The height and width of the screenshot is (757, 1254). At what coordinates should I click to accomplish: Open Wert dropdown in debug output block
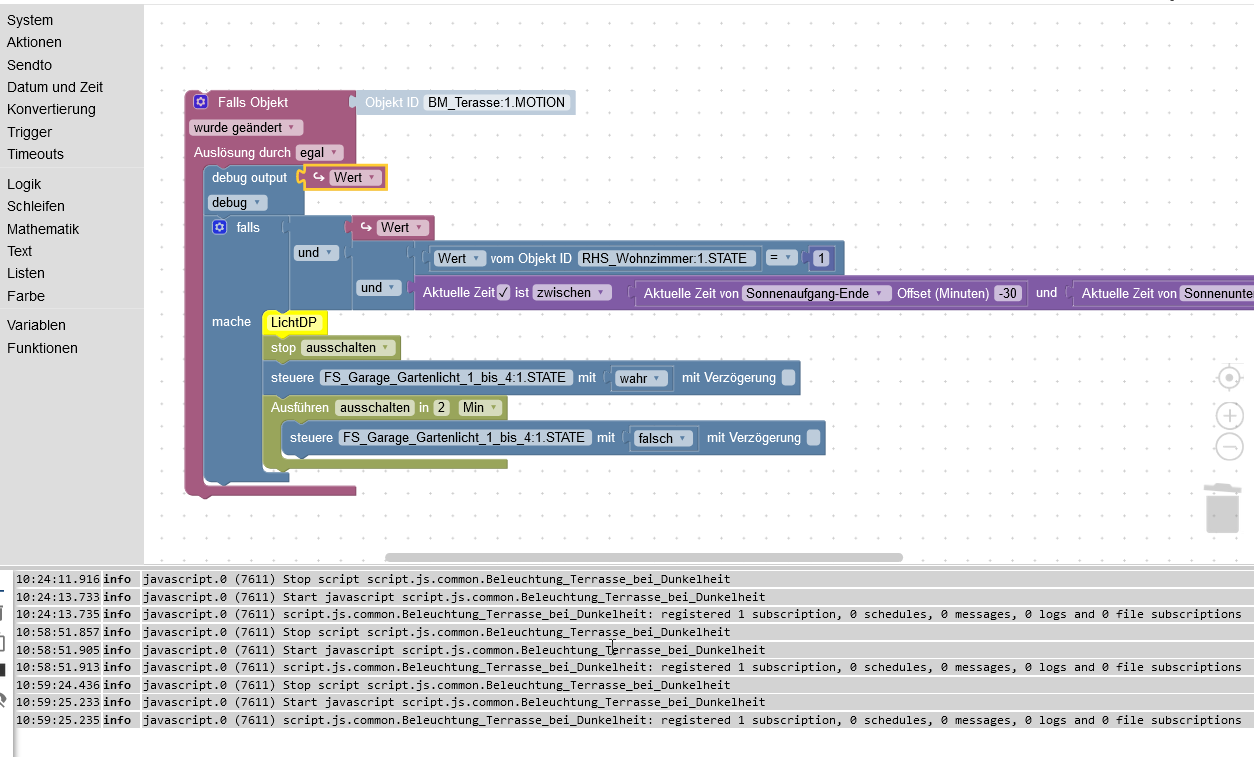[x=355, y=177]
